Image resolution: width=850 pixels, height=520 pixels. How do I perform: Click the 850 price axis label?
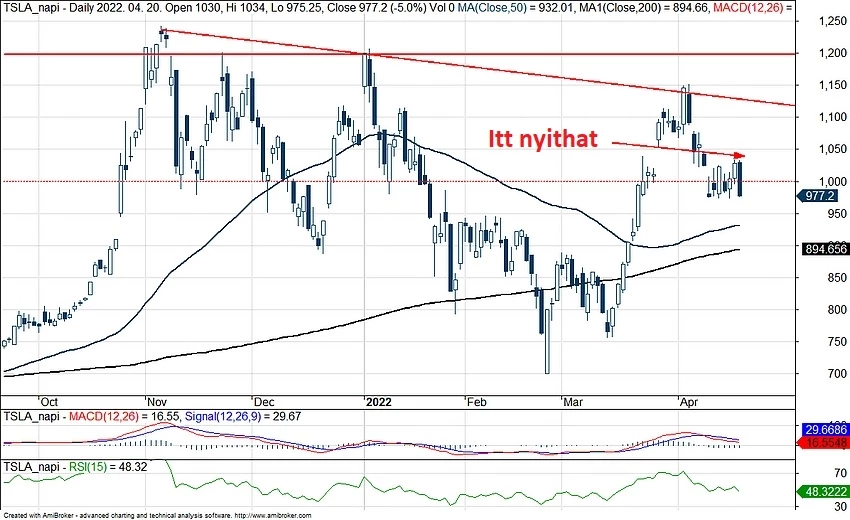tap(837, 278)
